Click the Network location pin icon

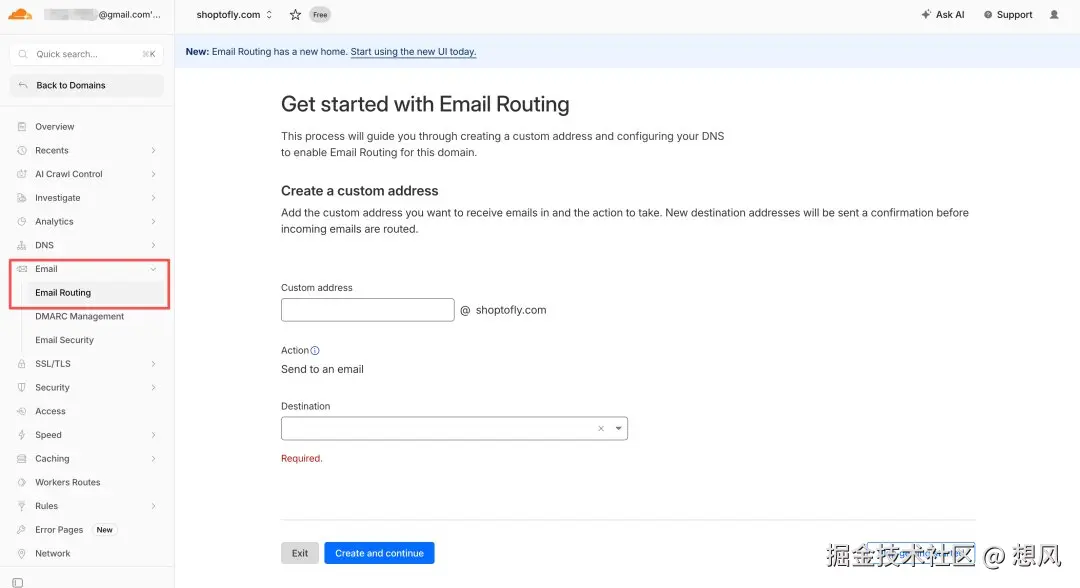[x=21, y=554]
